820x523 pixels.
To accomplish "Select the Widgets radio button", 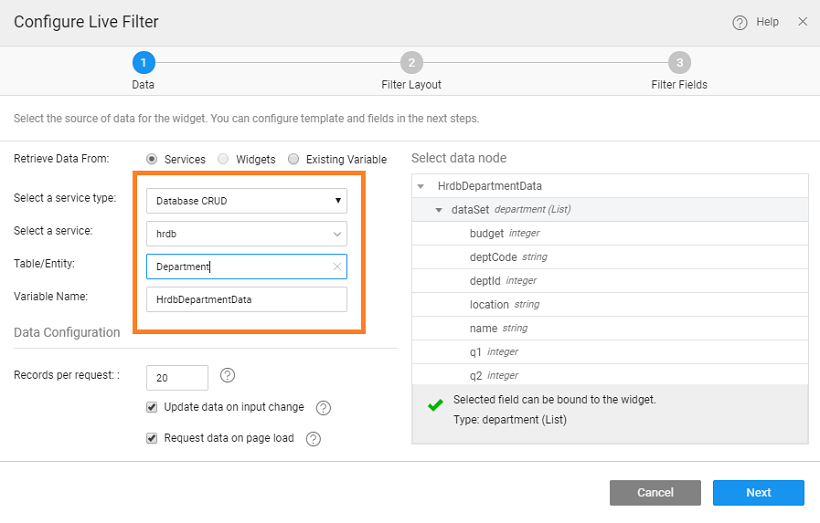I will pyautogui.click(x=223, y=159).
